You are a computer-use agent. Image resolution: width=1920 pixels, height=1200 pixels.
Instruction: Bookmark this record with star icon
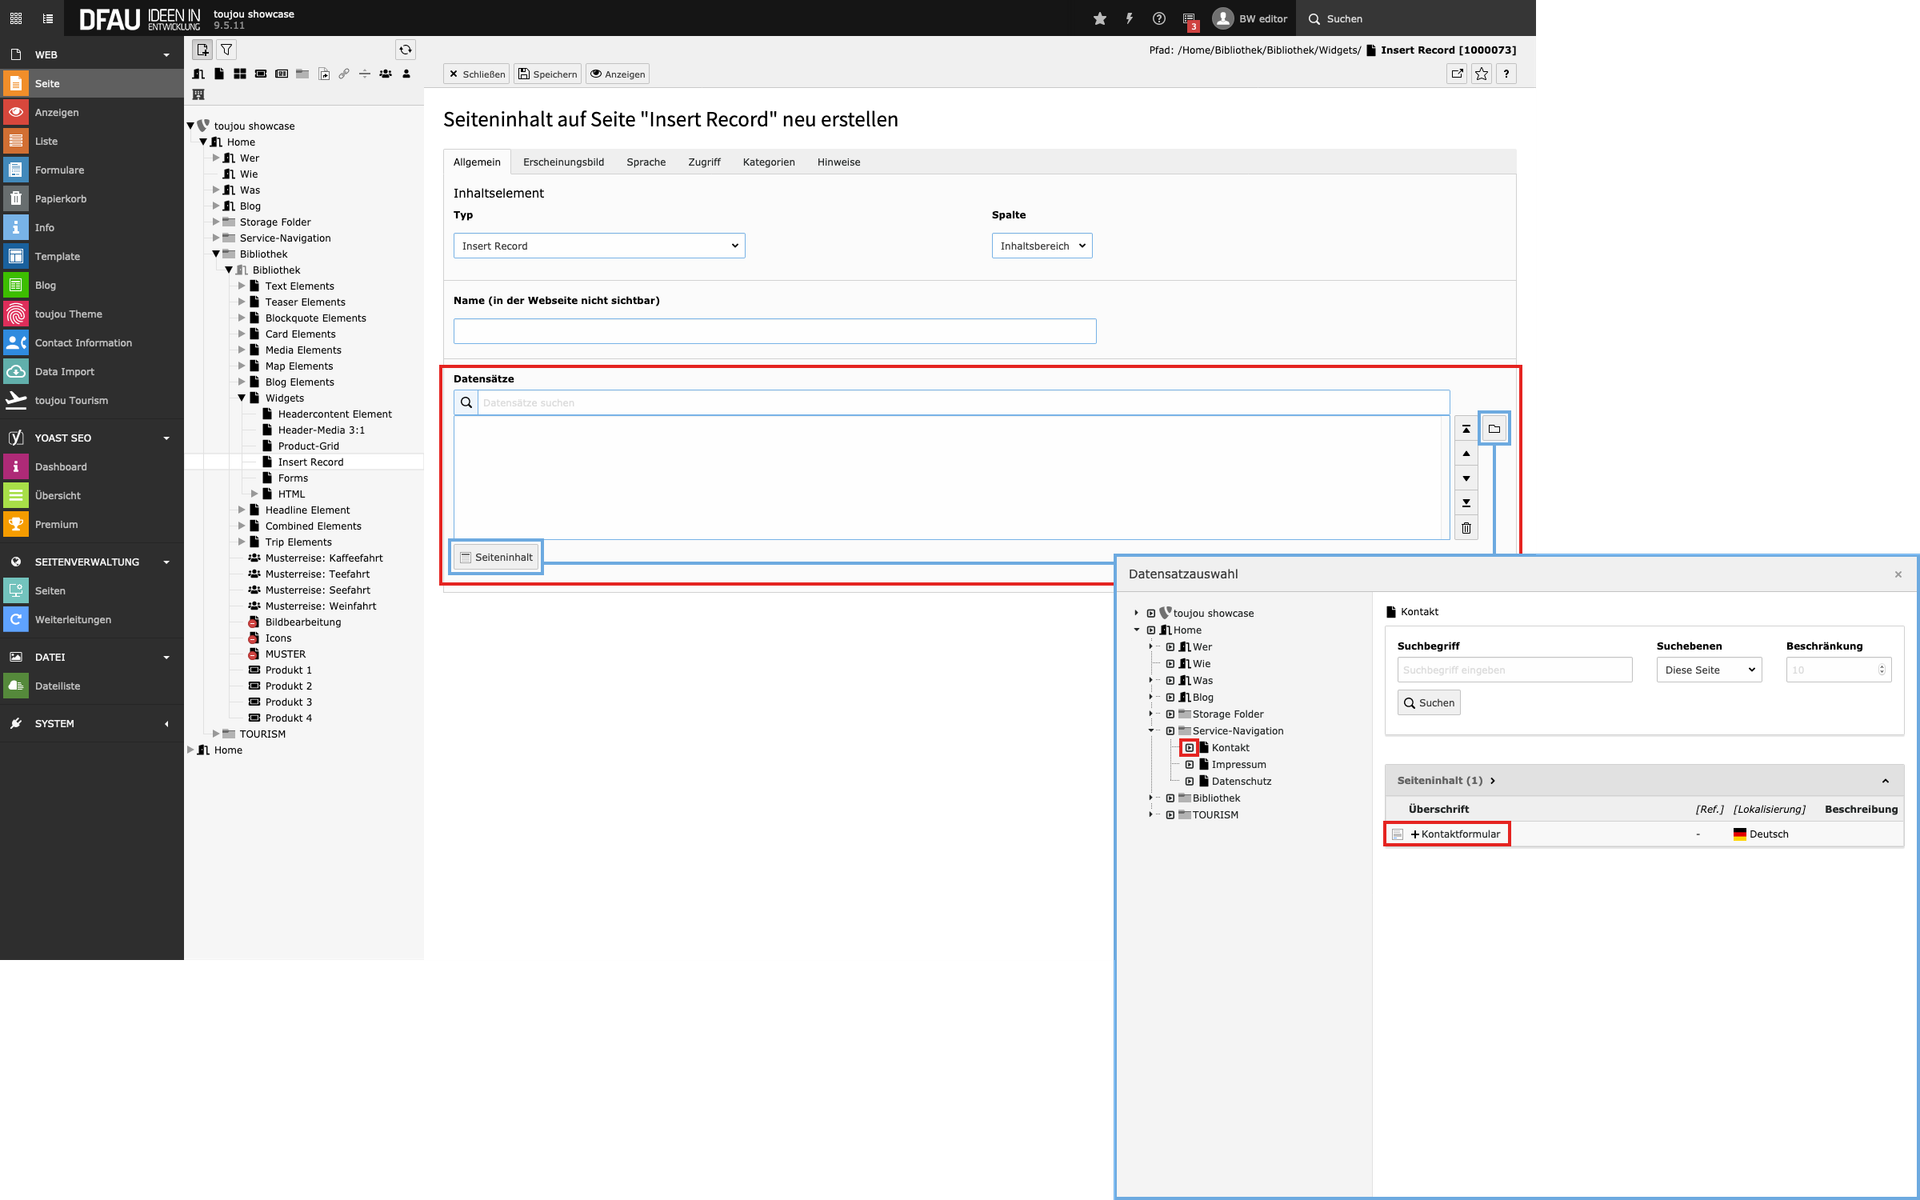[x=1481, y=73]
